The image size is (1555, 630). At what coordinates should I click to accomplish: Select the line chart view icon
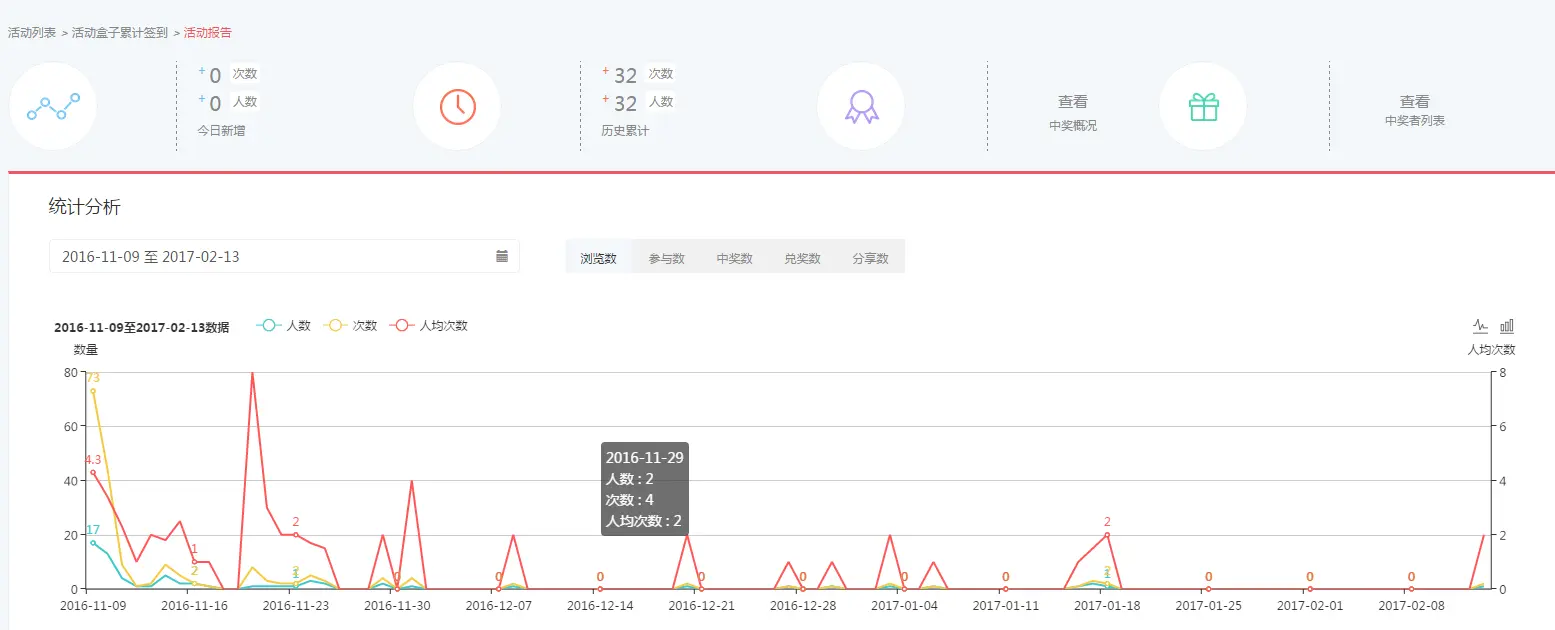(1478, 325)
